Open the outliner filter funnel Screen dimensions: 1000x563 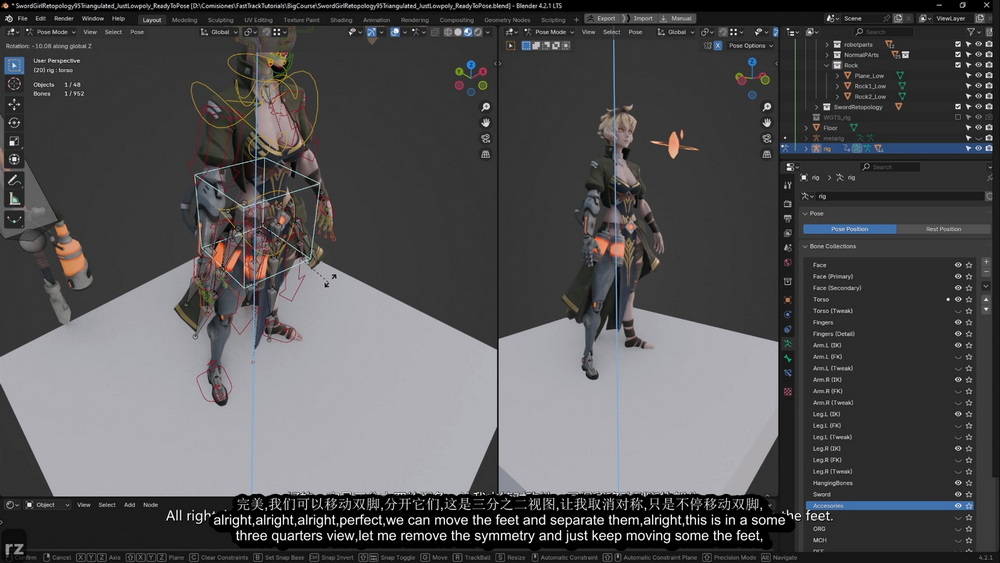[x=972, y=31]
